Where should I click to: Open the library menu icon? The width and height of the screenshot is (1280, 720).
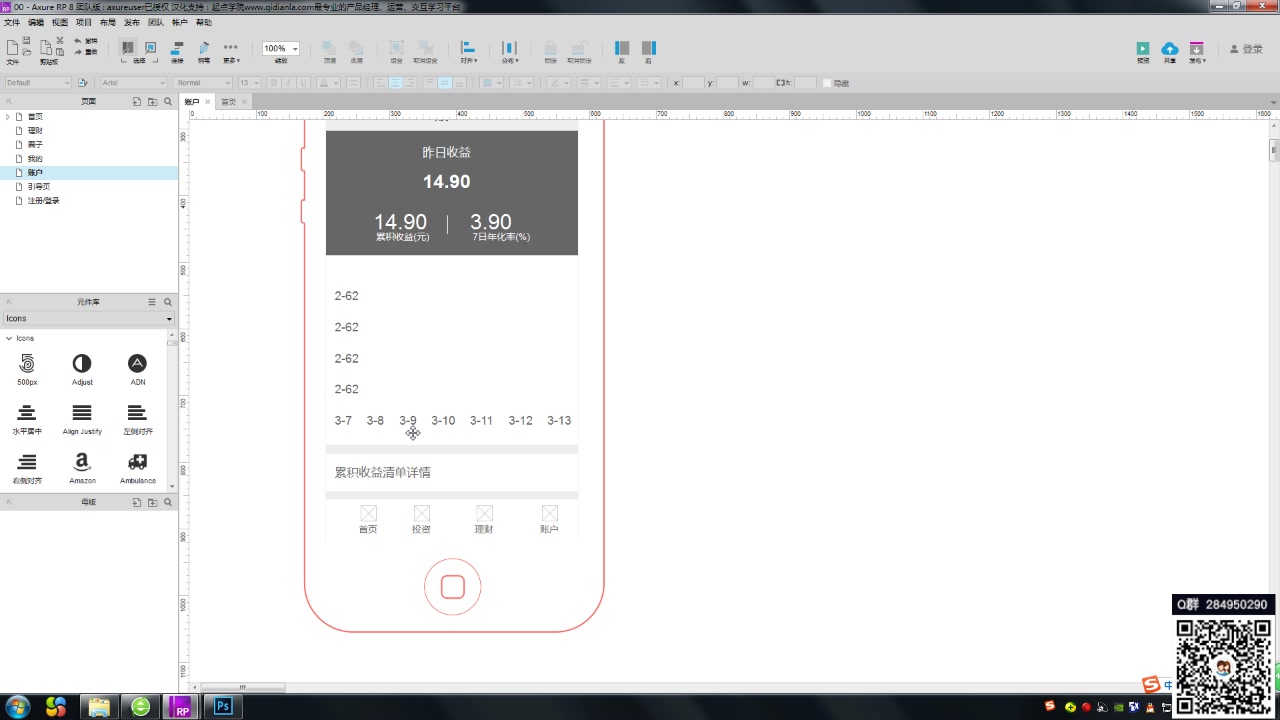[x=152, y=302]
